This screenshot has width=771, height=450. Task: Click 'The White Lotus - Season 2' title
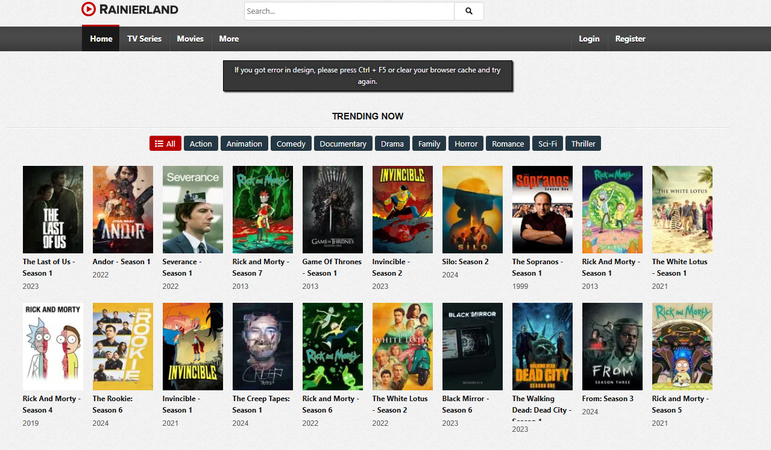[x=400, y=404]
